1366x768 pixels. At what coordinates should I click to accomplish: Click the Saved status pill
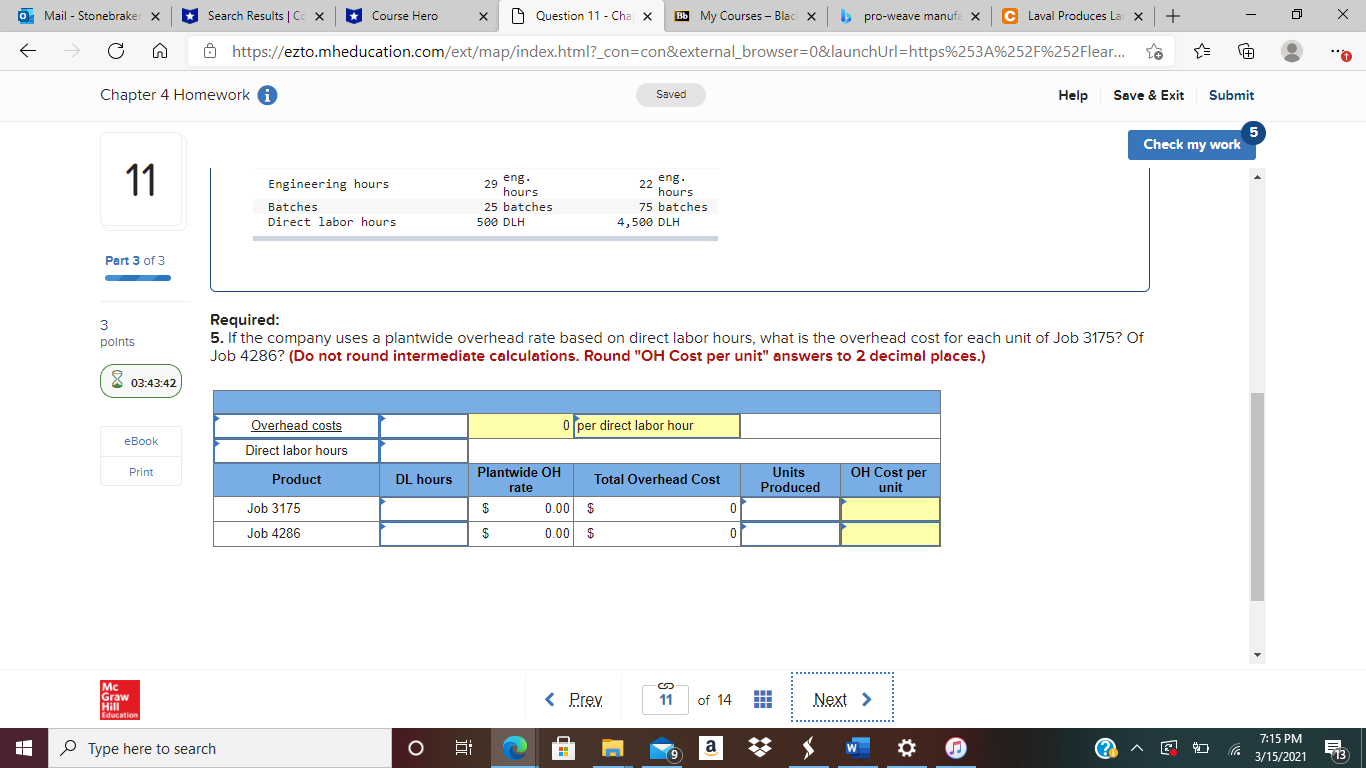coord(671,95)
